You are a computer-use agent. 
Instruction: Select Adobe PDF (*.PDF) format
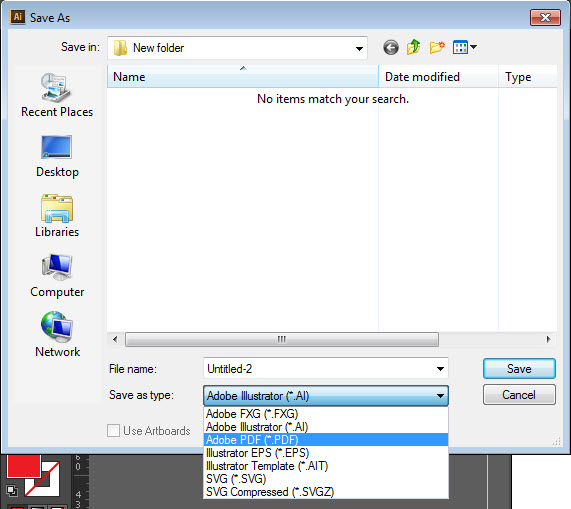coord(326,440)
